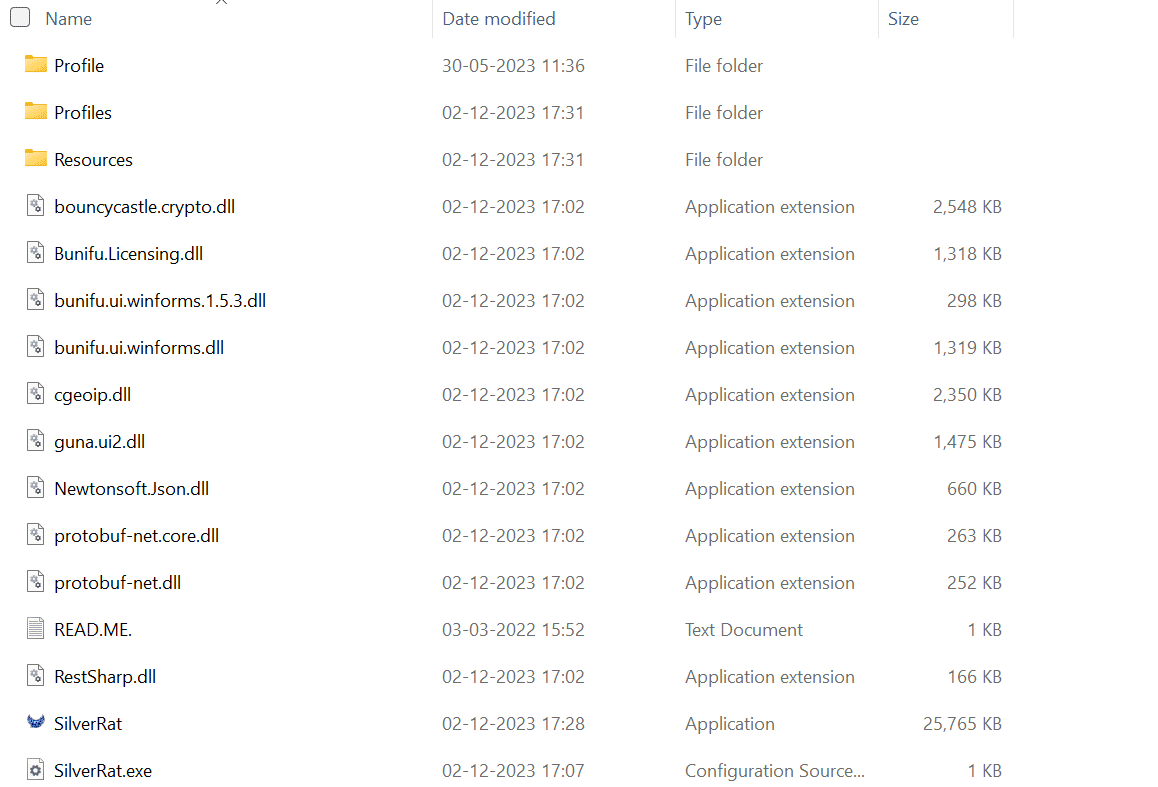Image resolution: width=1158 pixels, height=787 pixels.
Task: Click the size value 166 KB
Action: pyautogui.click(x=975, y=677)
